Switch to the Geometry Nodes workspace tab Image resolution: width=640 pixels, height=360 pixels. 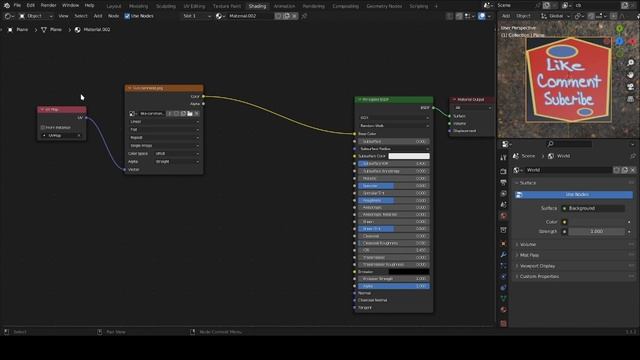(384, 6)
